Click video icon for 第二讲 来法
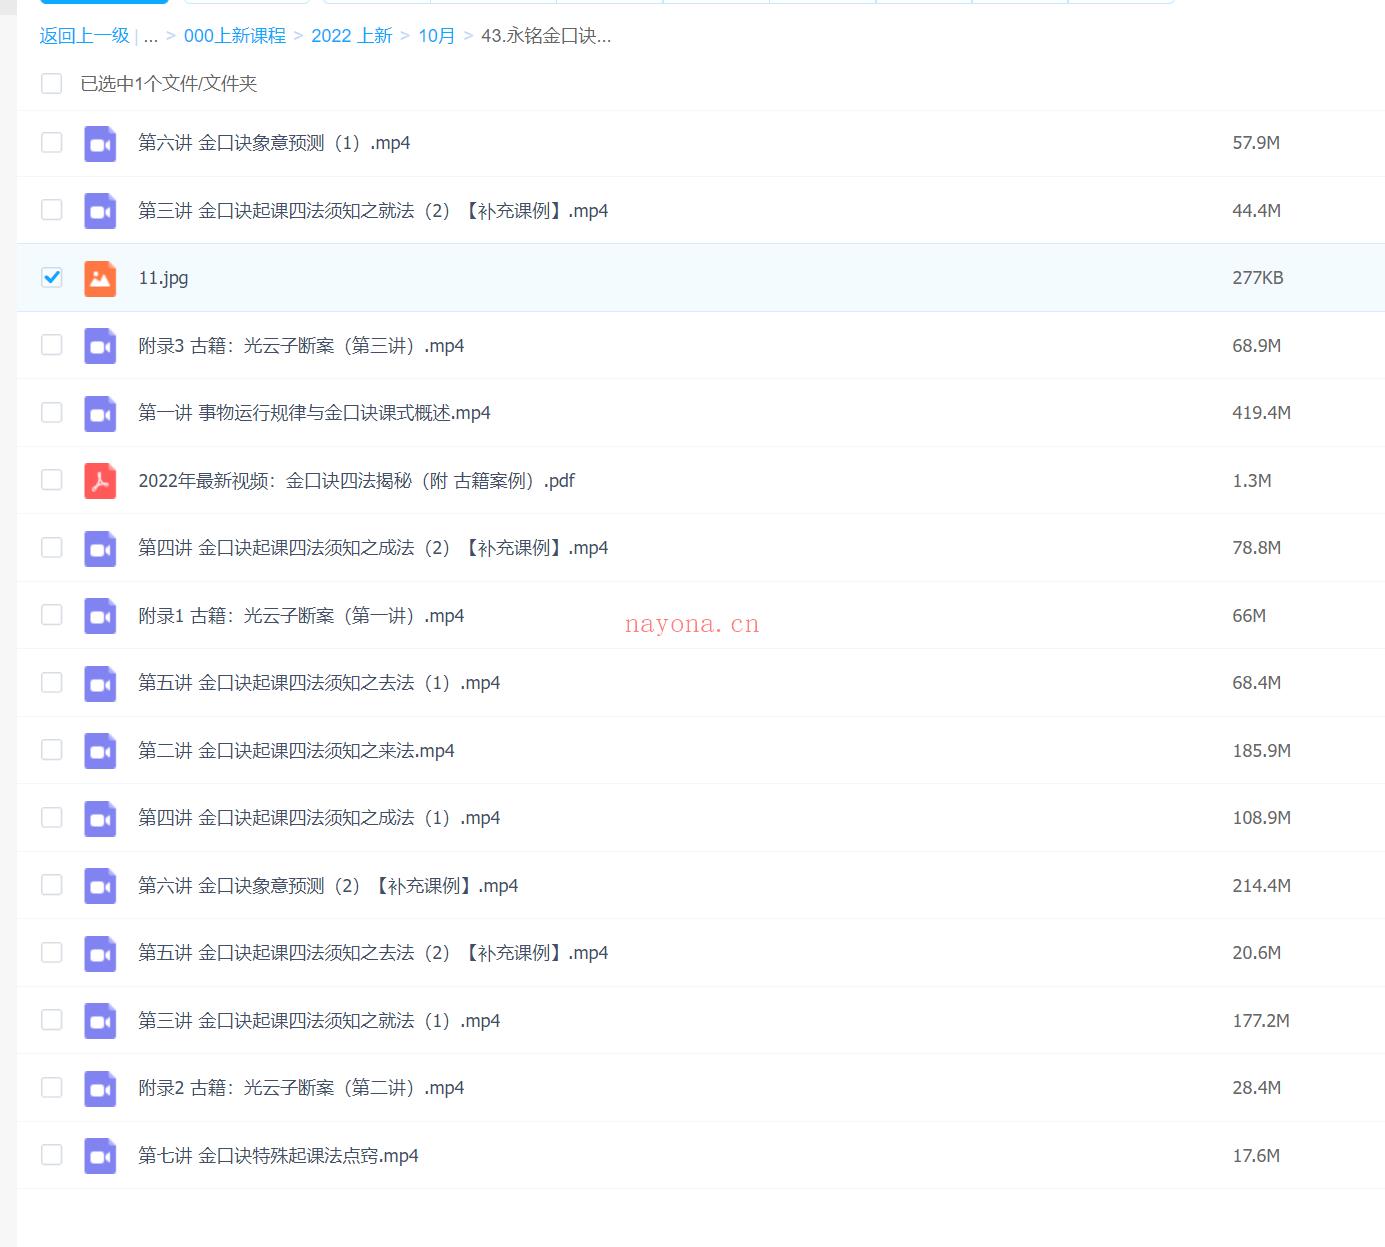The width and height of the screenshot is (1385, 1247). point(100,751)
